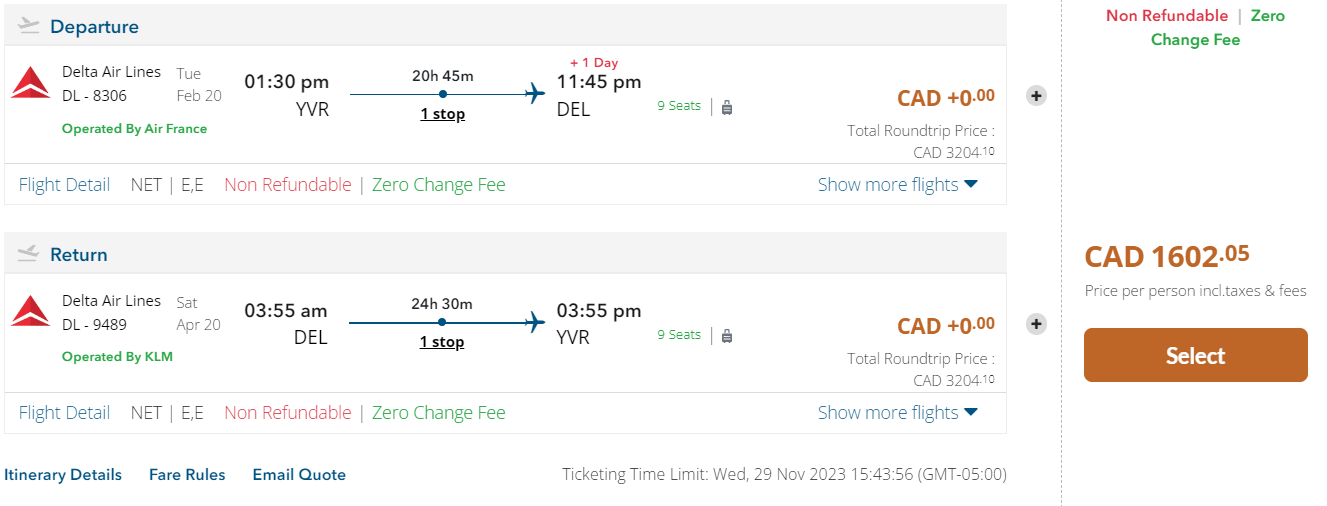Click Zero Change Fee on departure row

click(x=438, y=185)
